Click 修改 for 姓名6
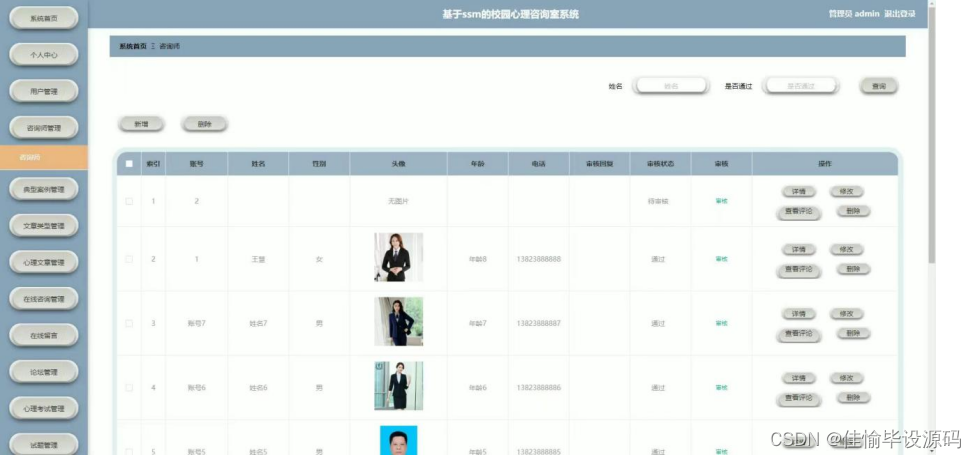The width and height of the screenshot is (976, 458). click(847, 378)
